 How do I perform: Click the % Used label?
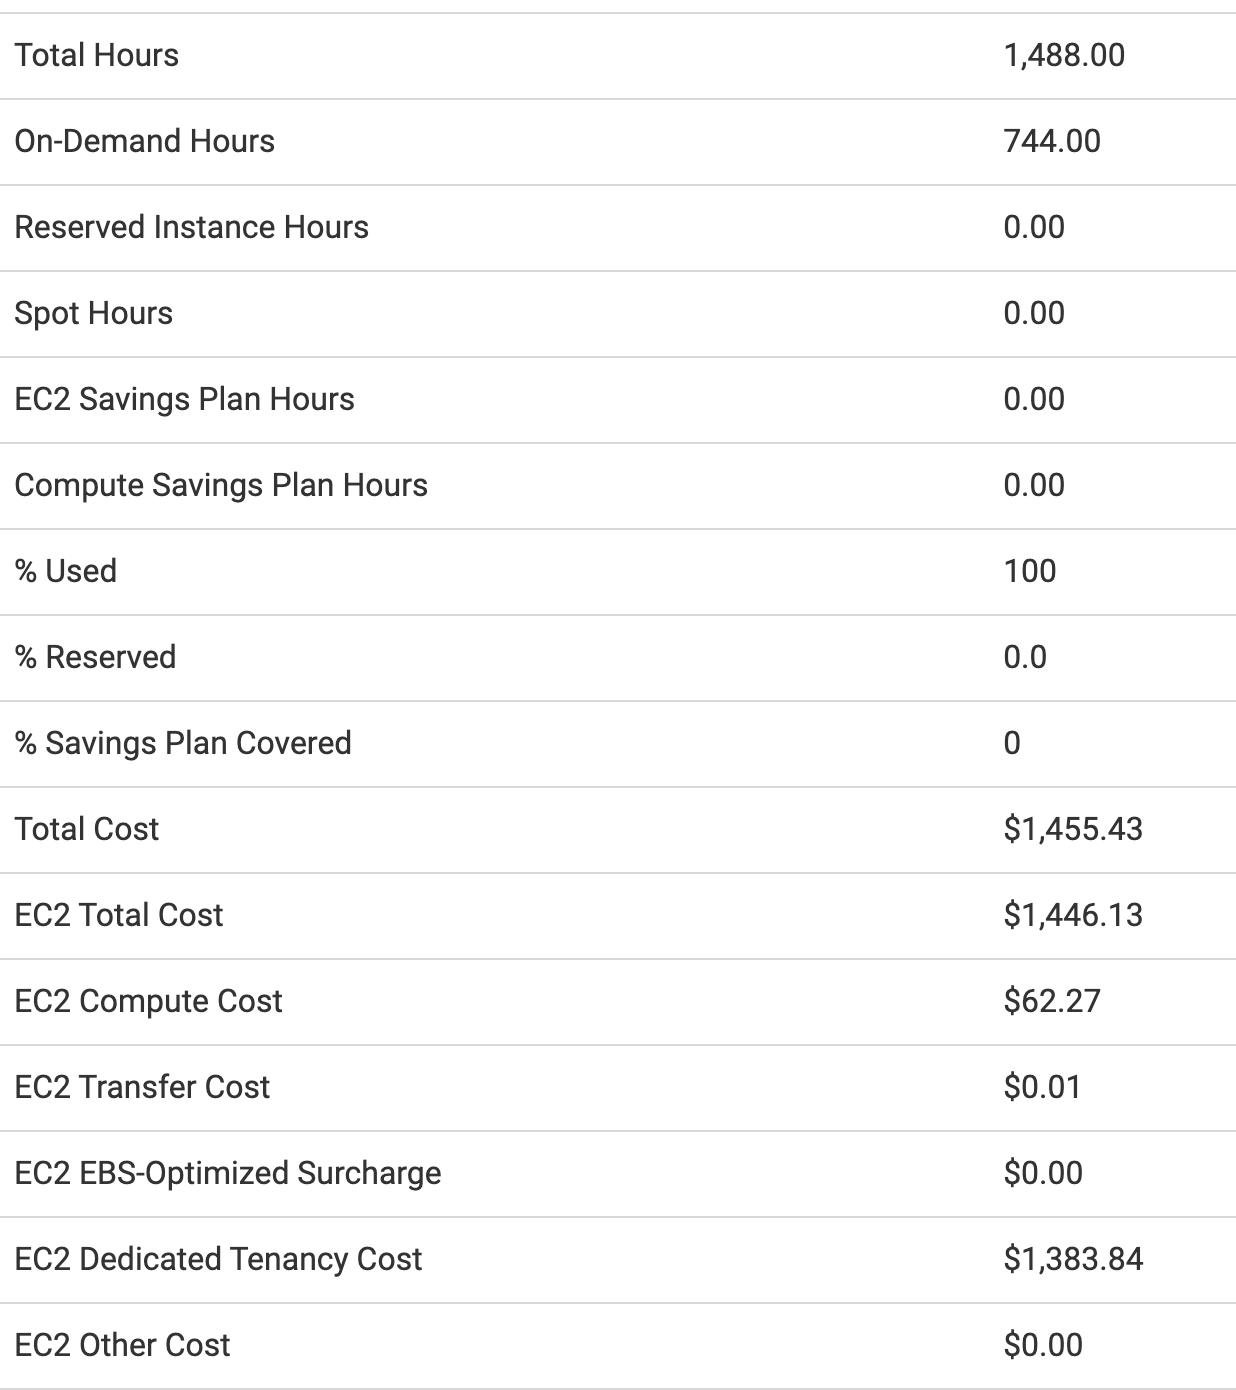(x=65, y=571)
